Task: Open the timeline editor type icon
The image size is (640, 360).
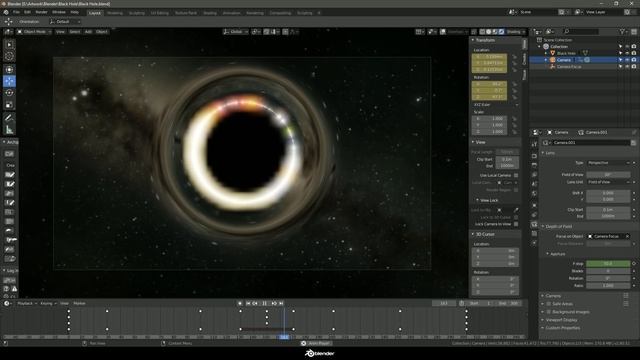Action: pyautogui.click(x=7, y=303)
